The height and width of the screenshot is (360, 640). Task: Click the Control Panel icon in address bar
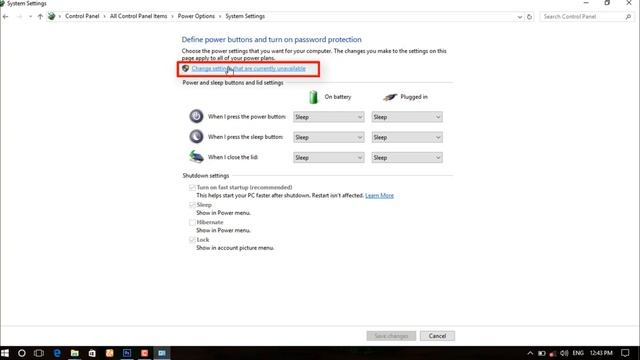point(51,16)
